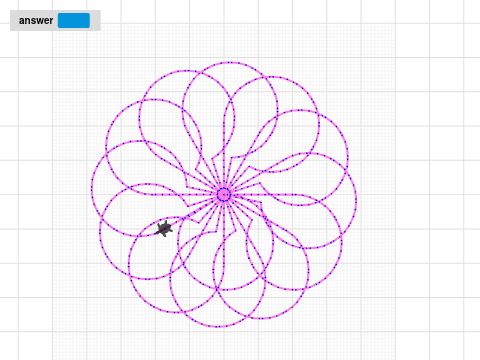
Task: Click the topmost arc of the top petal
Action: (x=230, y=62)
